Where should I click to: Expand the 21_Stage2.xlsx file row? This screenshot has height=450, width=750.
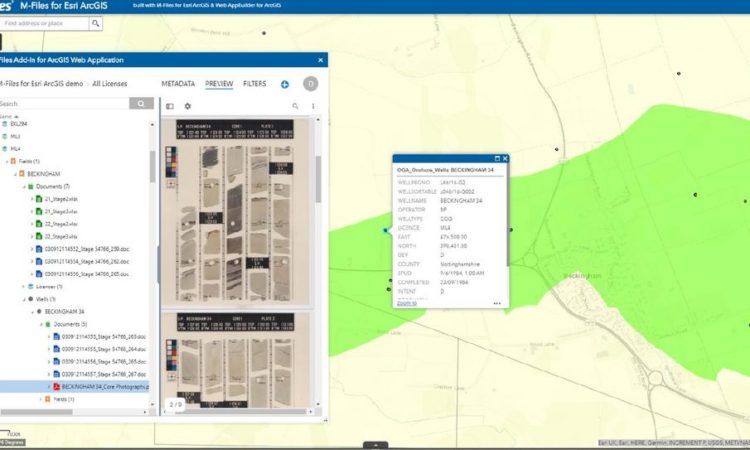[x=32, y=199]
